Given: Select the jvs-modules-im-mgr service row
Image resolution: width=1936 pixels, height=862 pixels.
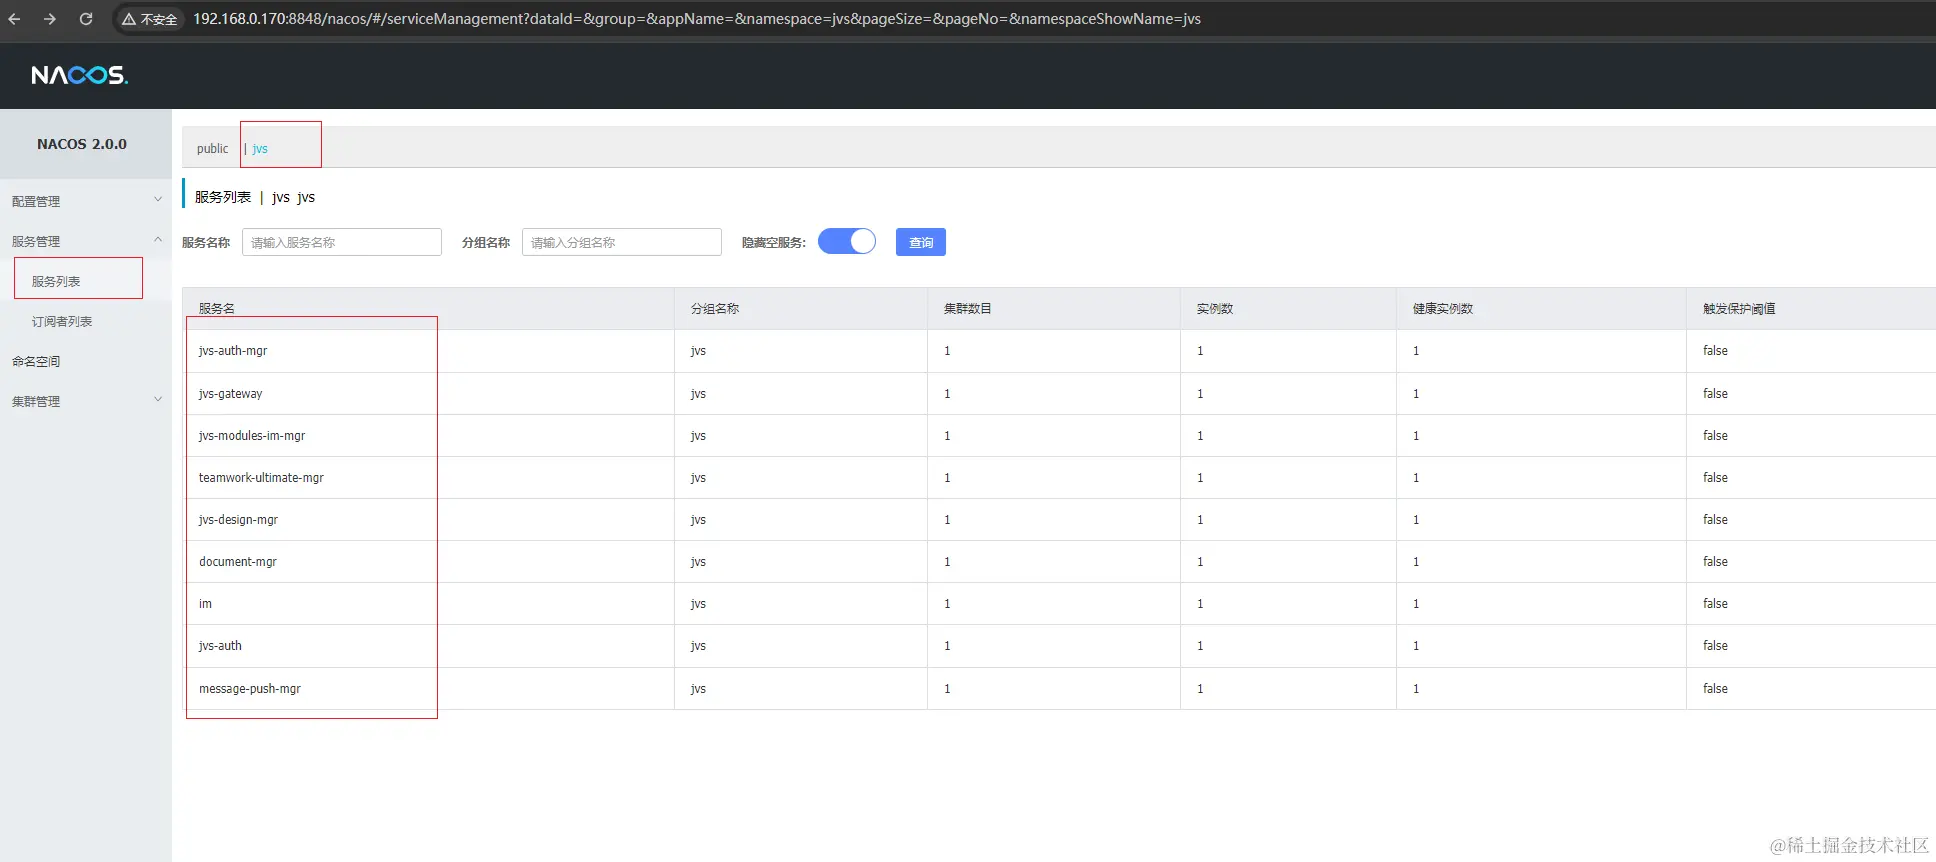Looking at the screenshot, I should [1059, 436].
